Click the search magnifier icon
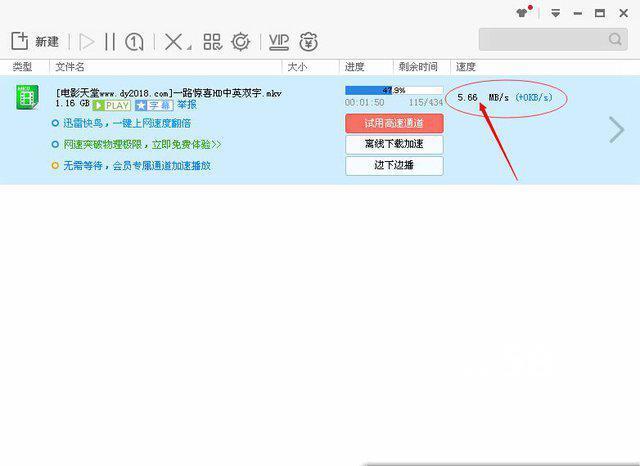 615,39
